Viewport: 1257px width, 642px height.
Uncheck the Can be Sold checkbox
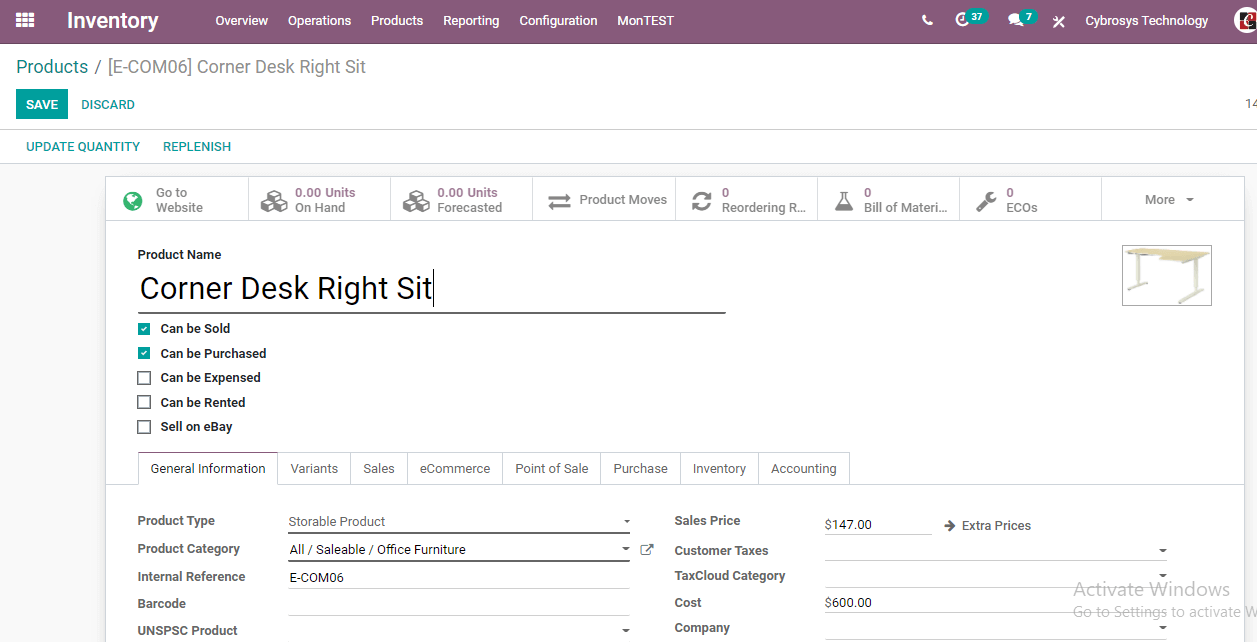point(144,329)
